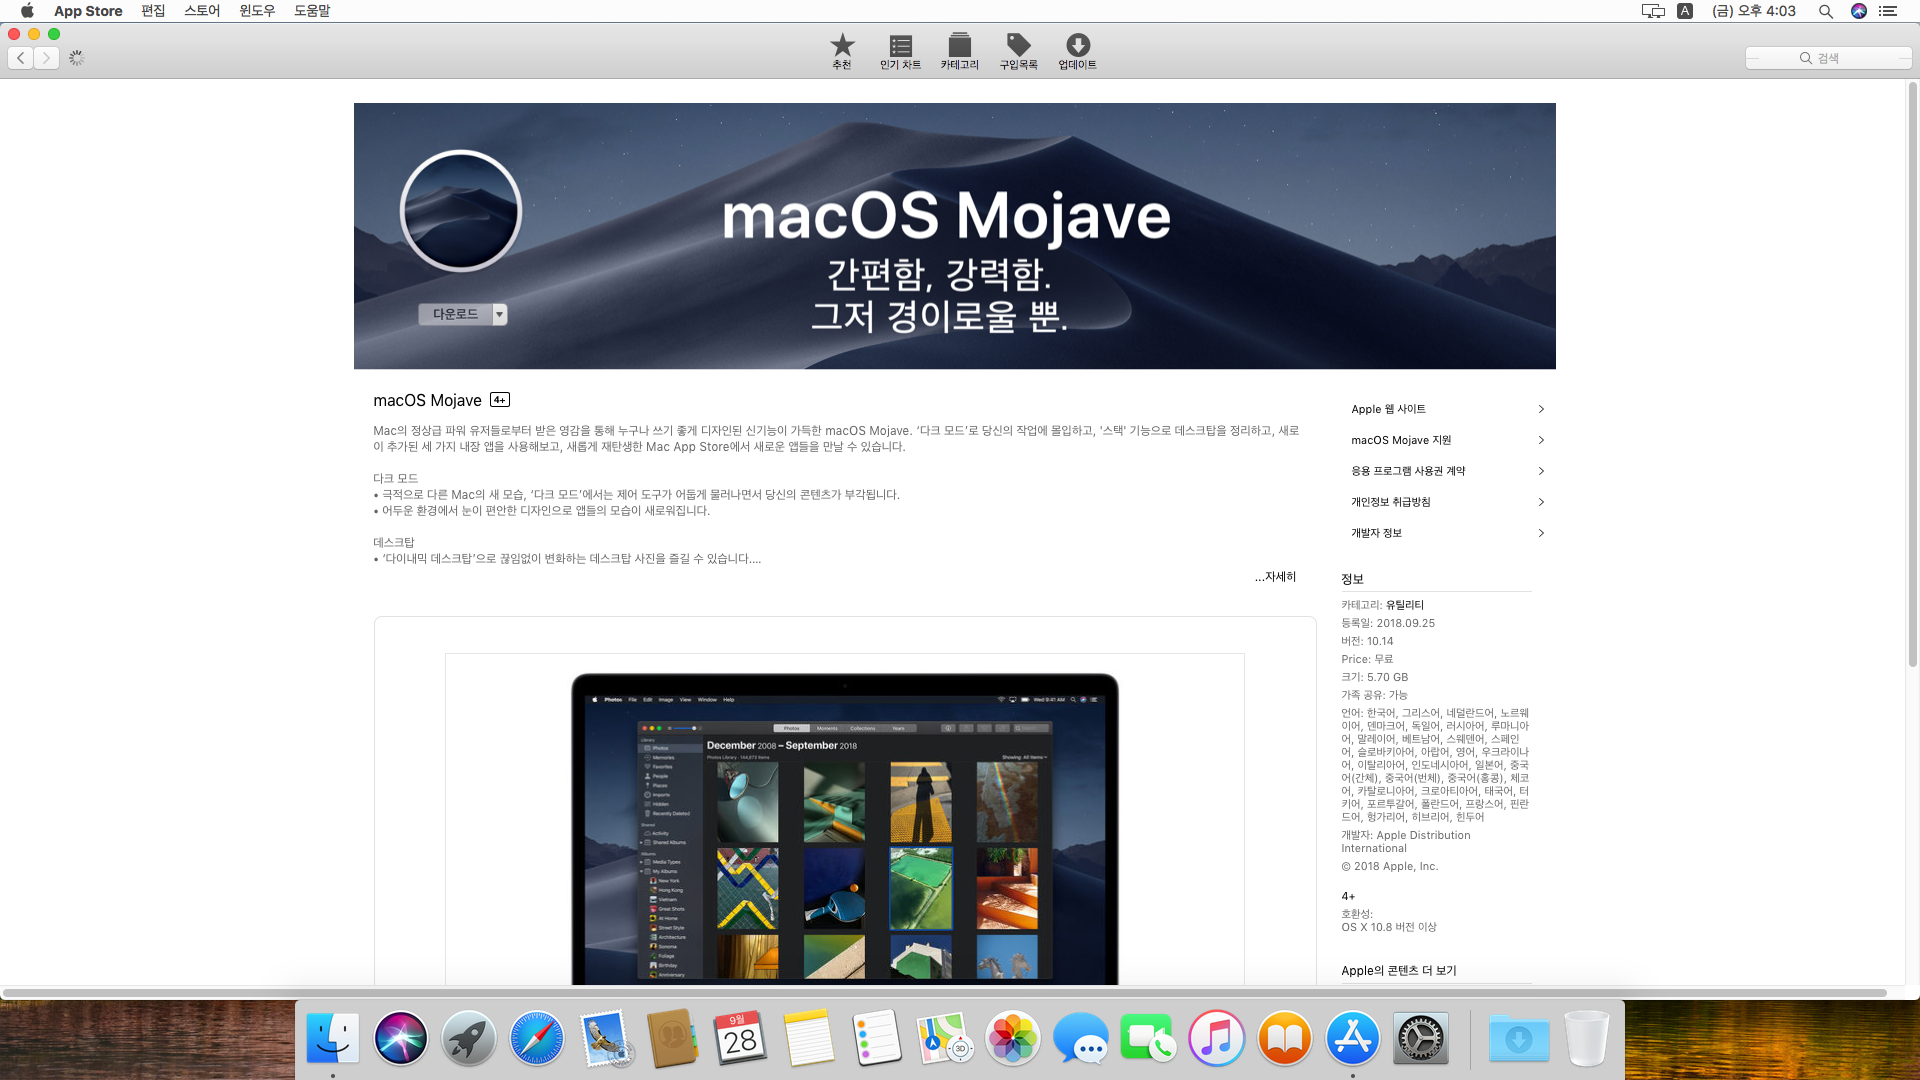
Task: Open Notification Center list icon
Action: (1888, 11)
